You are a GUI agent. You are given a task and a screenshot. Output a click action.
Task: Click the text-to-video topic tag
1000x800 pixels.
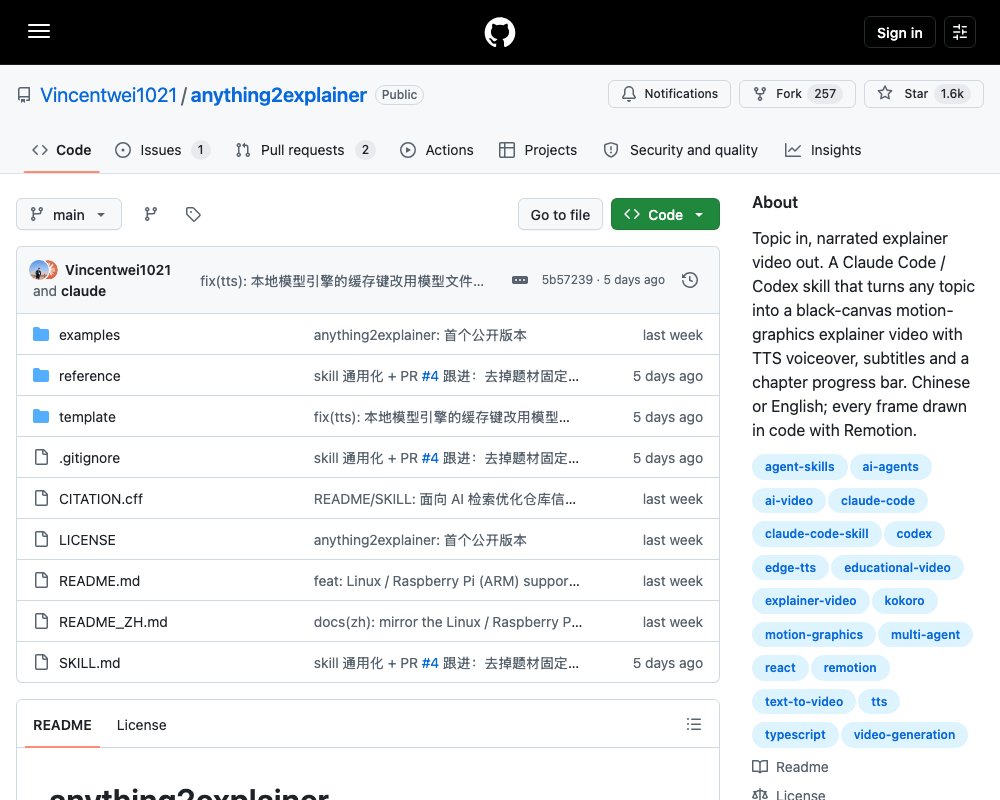[x=804, y=701]
